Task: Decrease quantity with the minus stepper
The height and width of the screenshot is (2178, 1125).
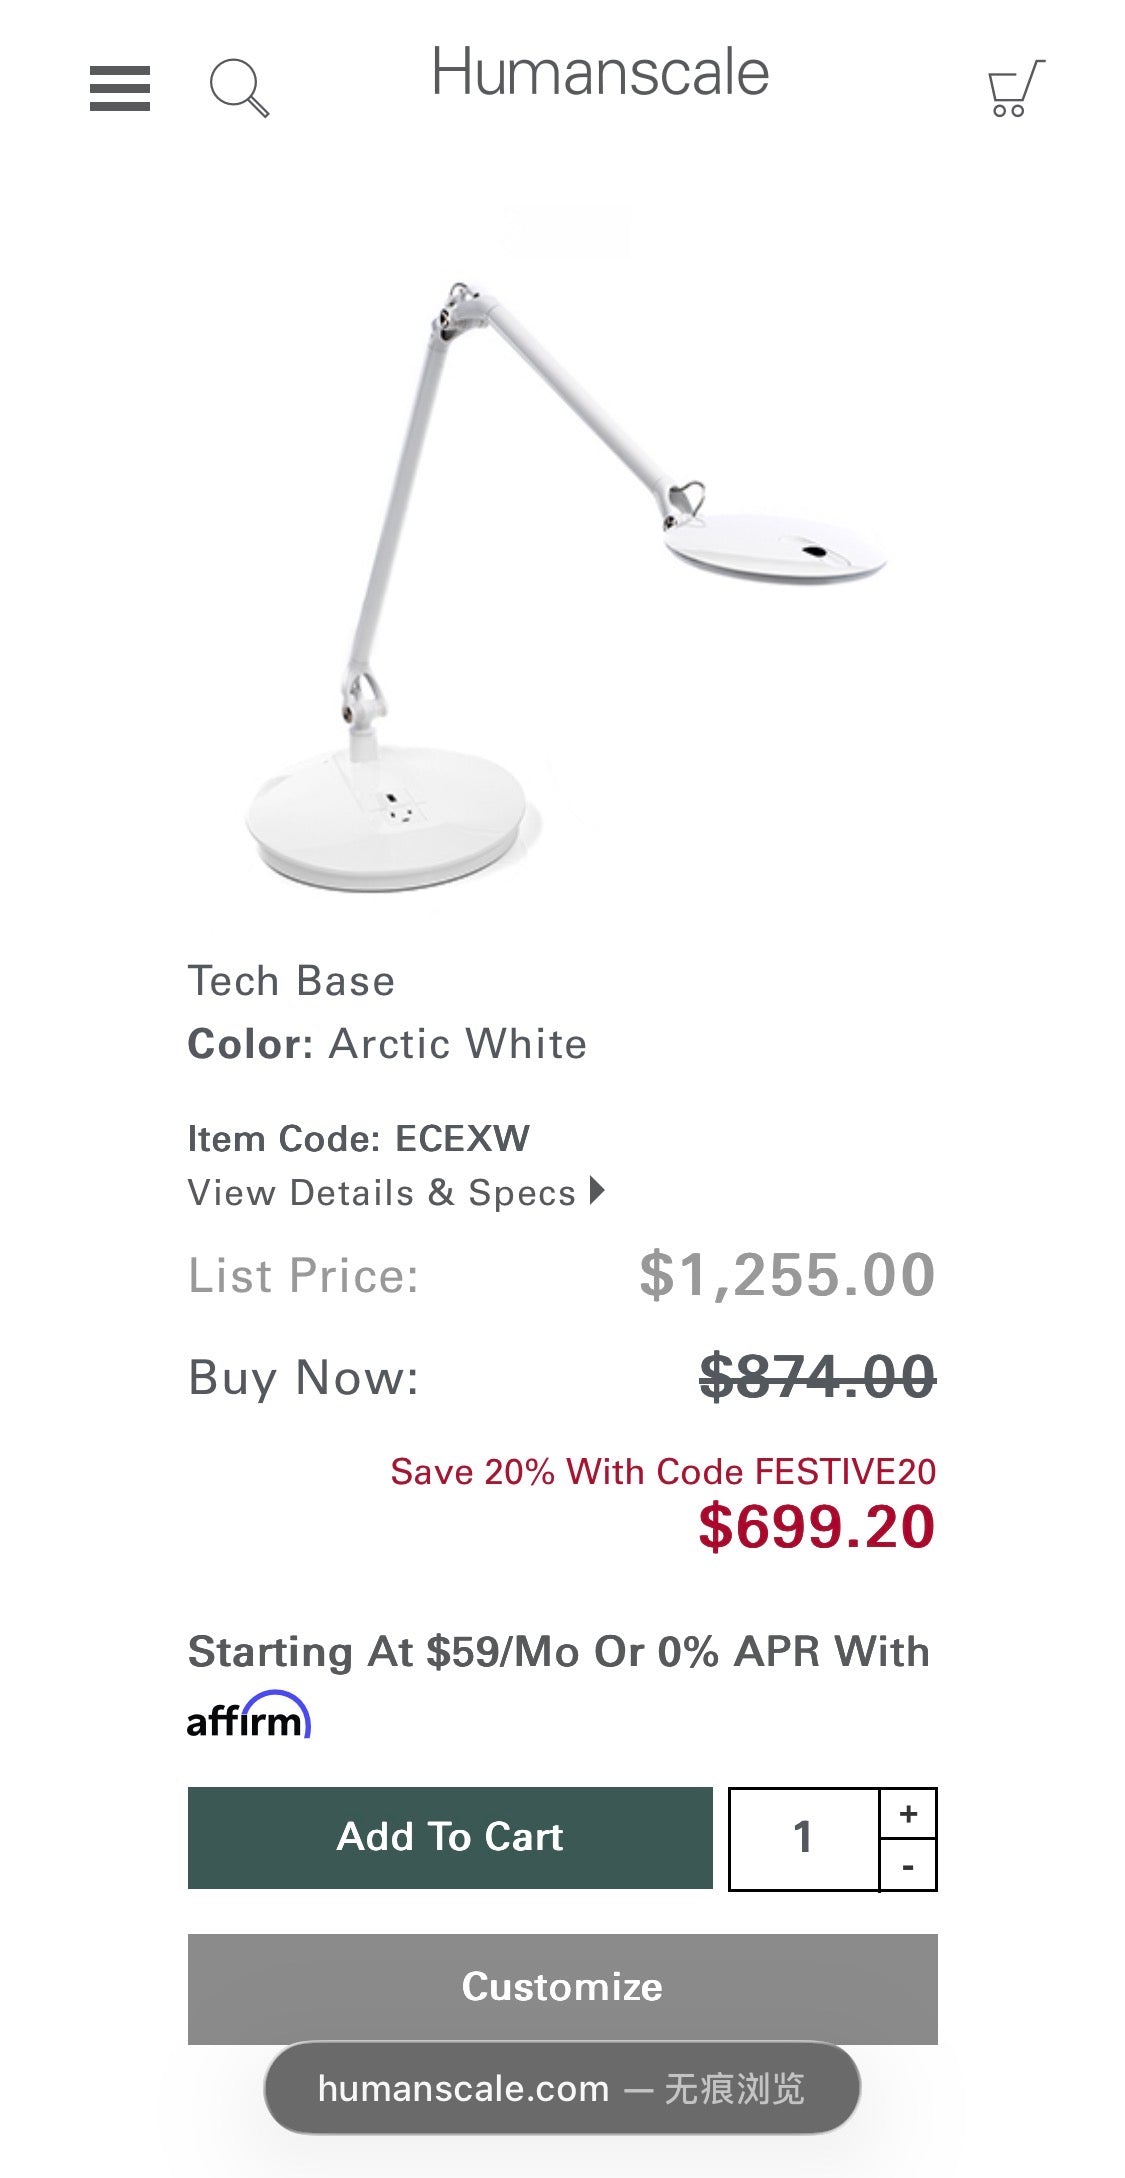Action: [x=907, y=1866]
